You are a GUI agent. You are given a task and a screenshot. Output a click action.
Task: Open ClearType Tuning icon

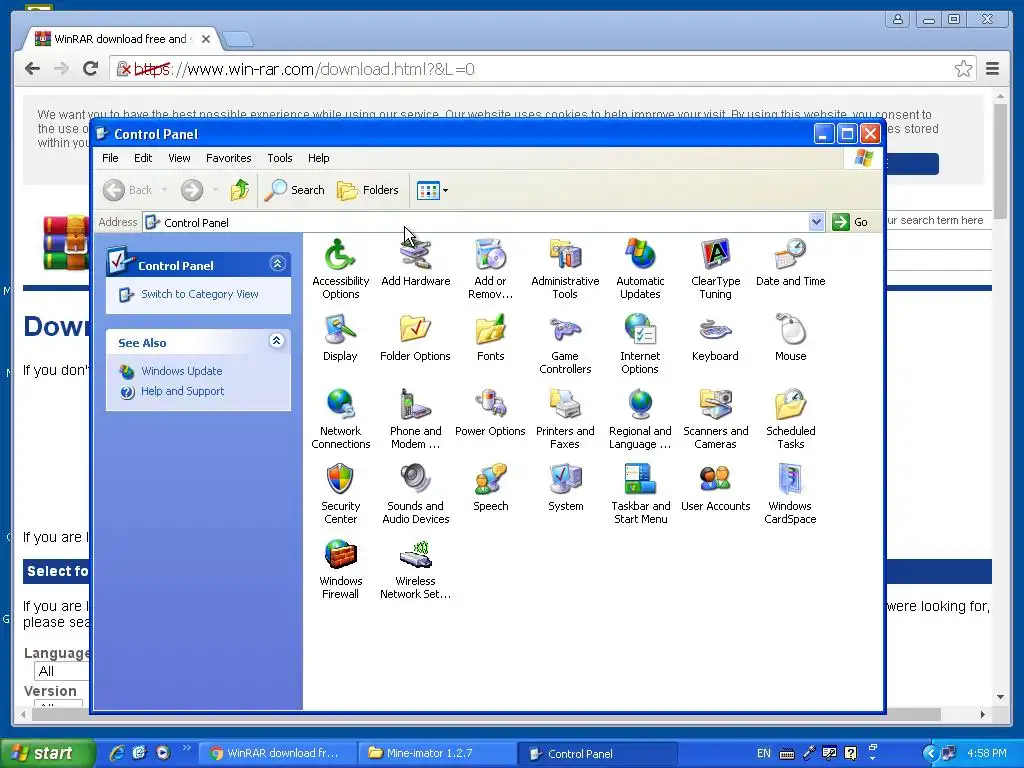click(715, 268)
